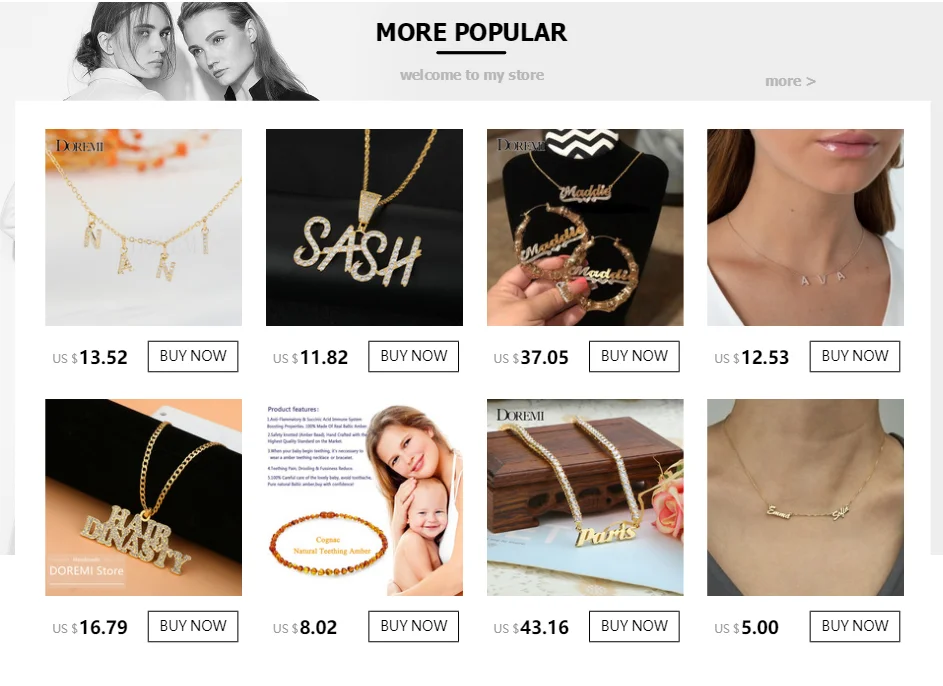Click Buy Now for the 8.02 amber necklace
943x686 pixels.
pyautogui.click(x=414, y=626)
